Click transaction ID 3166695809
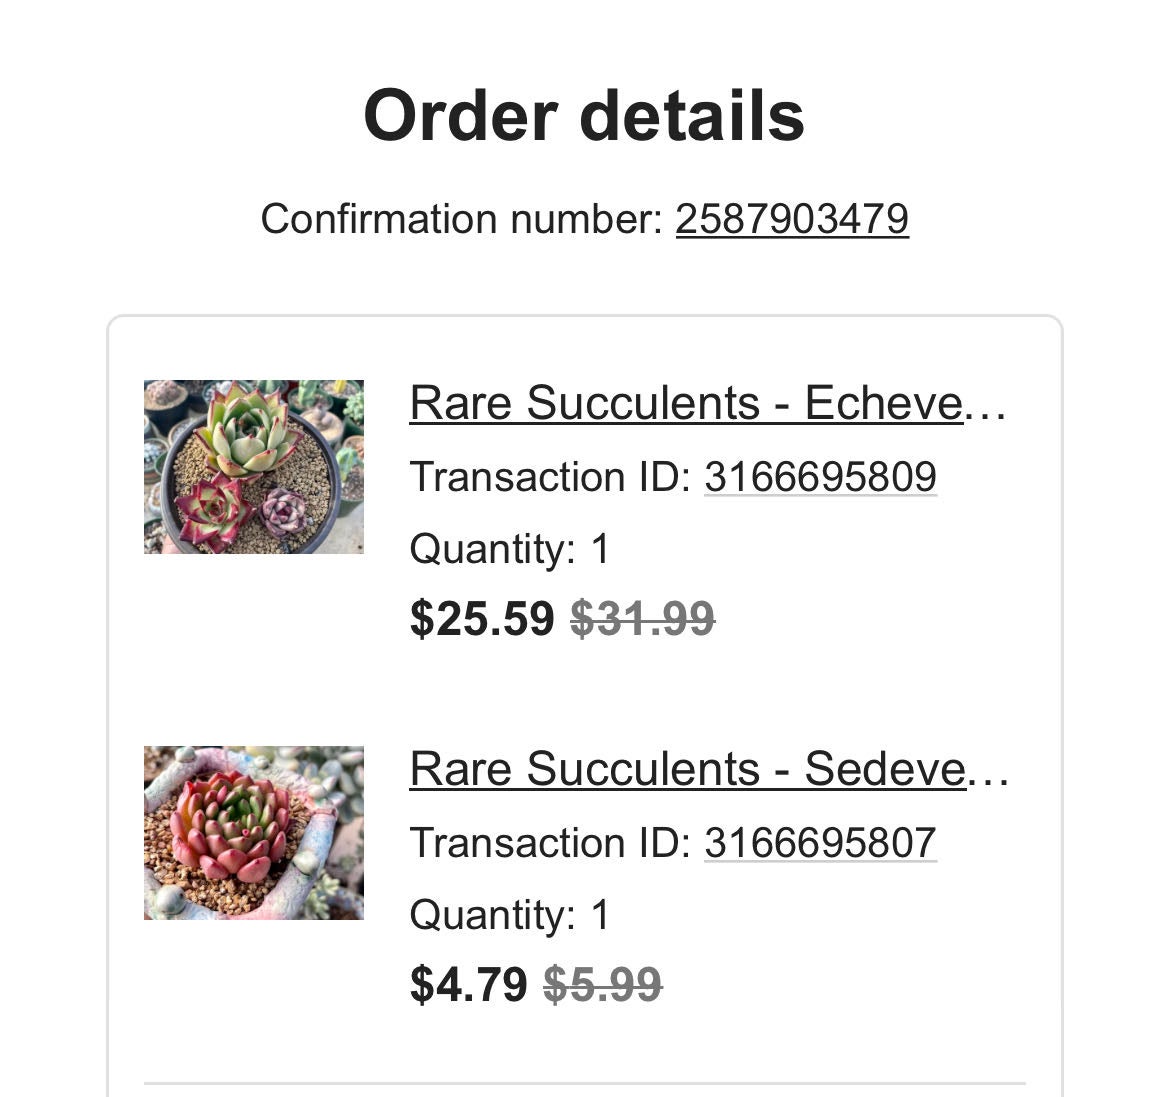Viewport: 1170px width, 1097px height. click(x=820, y=477)
